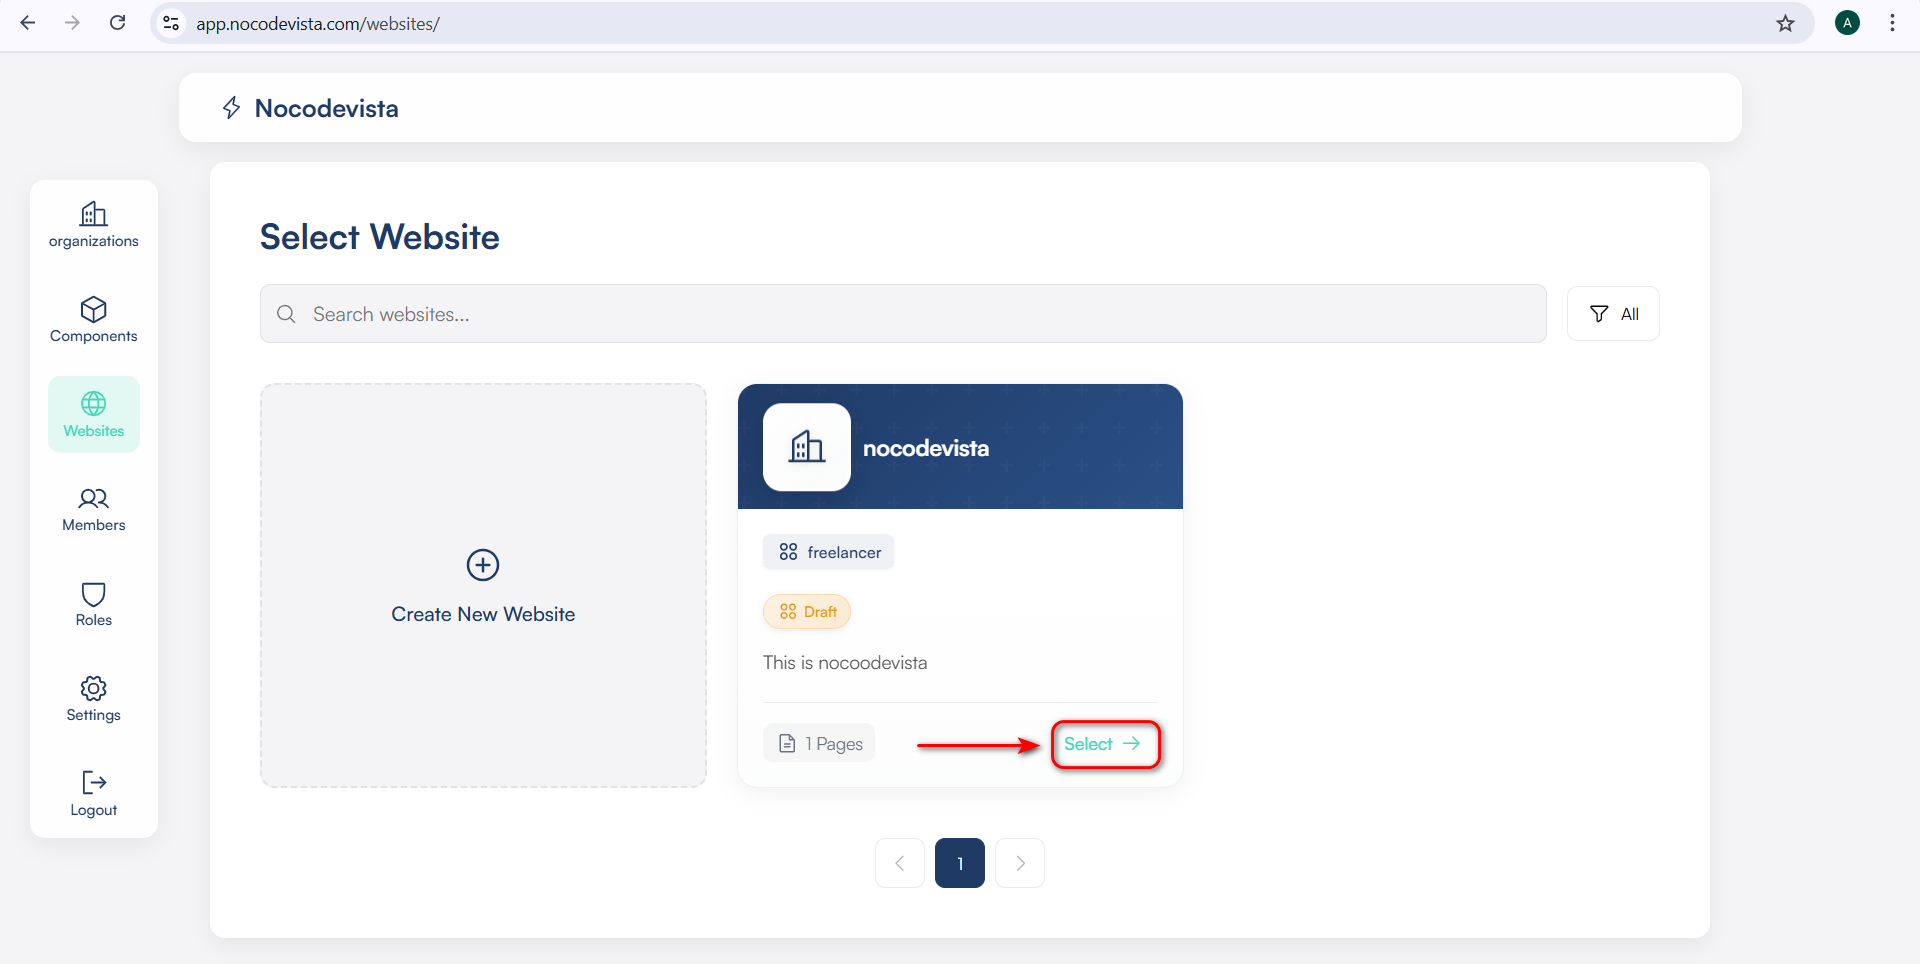This screenshot has width=1920, height=964.
Task: Open Settings gear in sidebar
Action: [x=93, y=689]
